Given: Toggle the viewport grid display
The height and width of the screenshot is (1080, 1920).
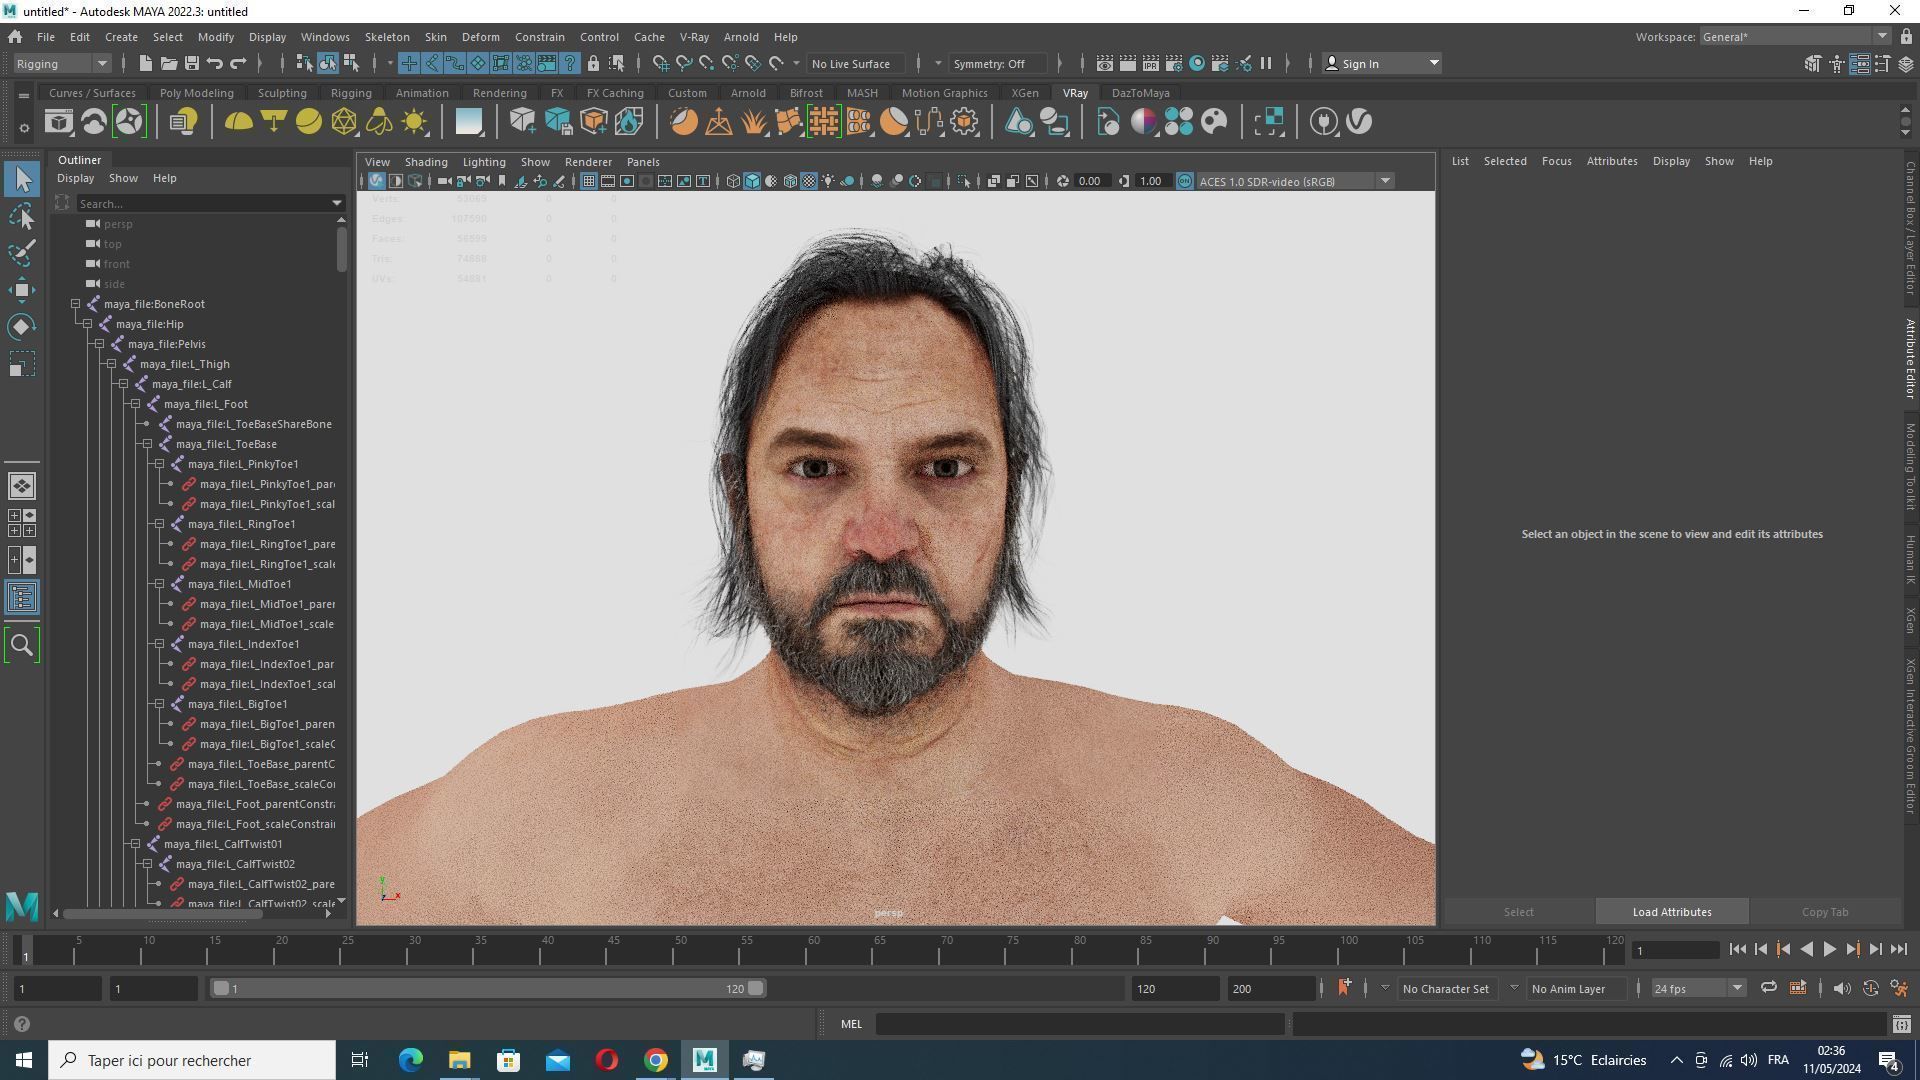Looking at the screenshot, I should click(588, 181).
